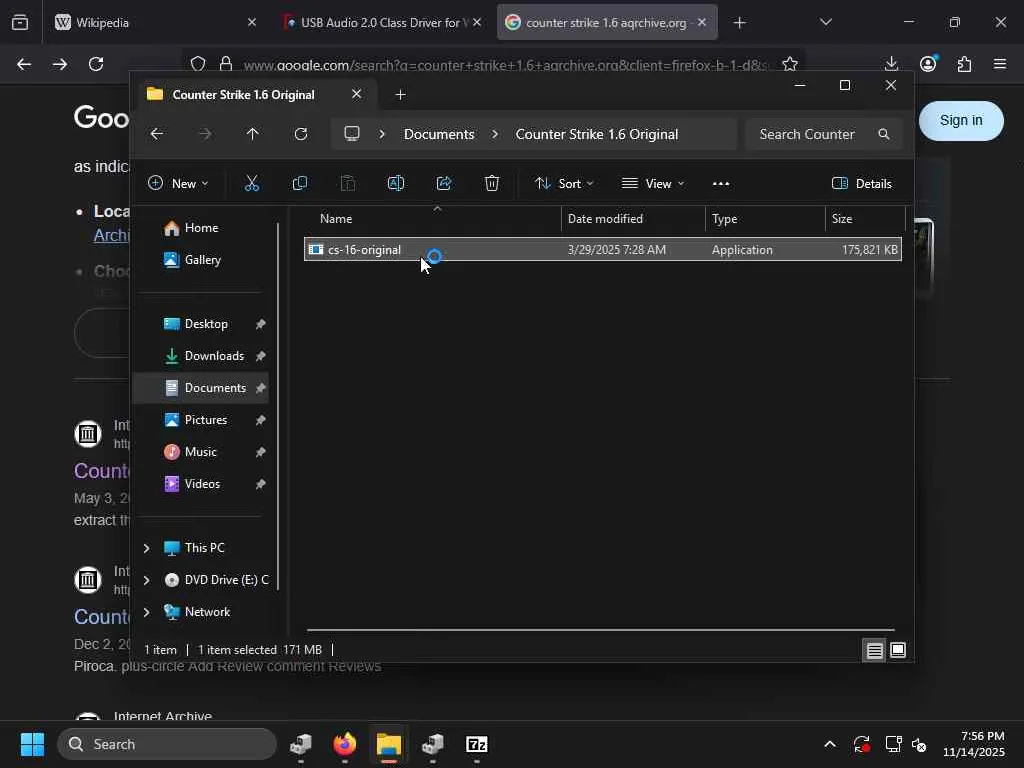Share the selected file from toolbar
The width and height of the screenshot is (1024, 768).
tap(444, 184)
